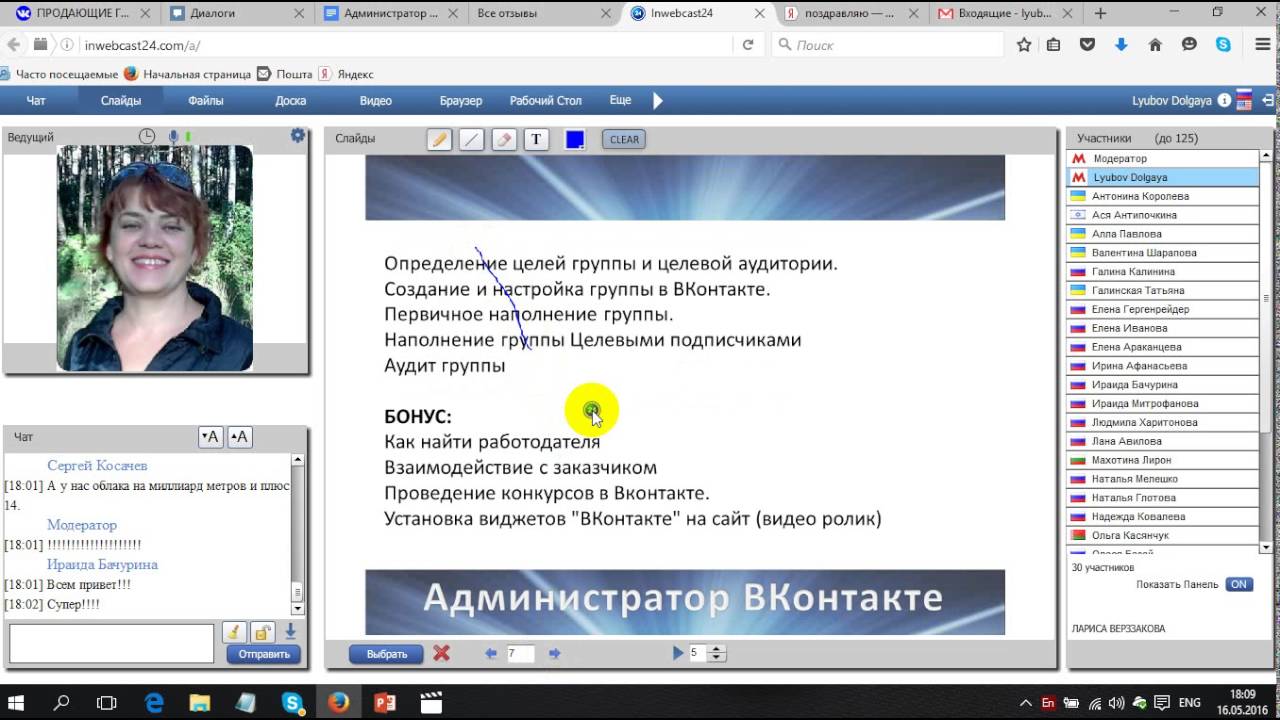Viewport: 1280px width, 720px height.
Task: Go to the previous slide arrow
Action: tap(491, 653)
